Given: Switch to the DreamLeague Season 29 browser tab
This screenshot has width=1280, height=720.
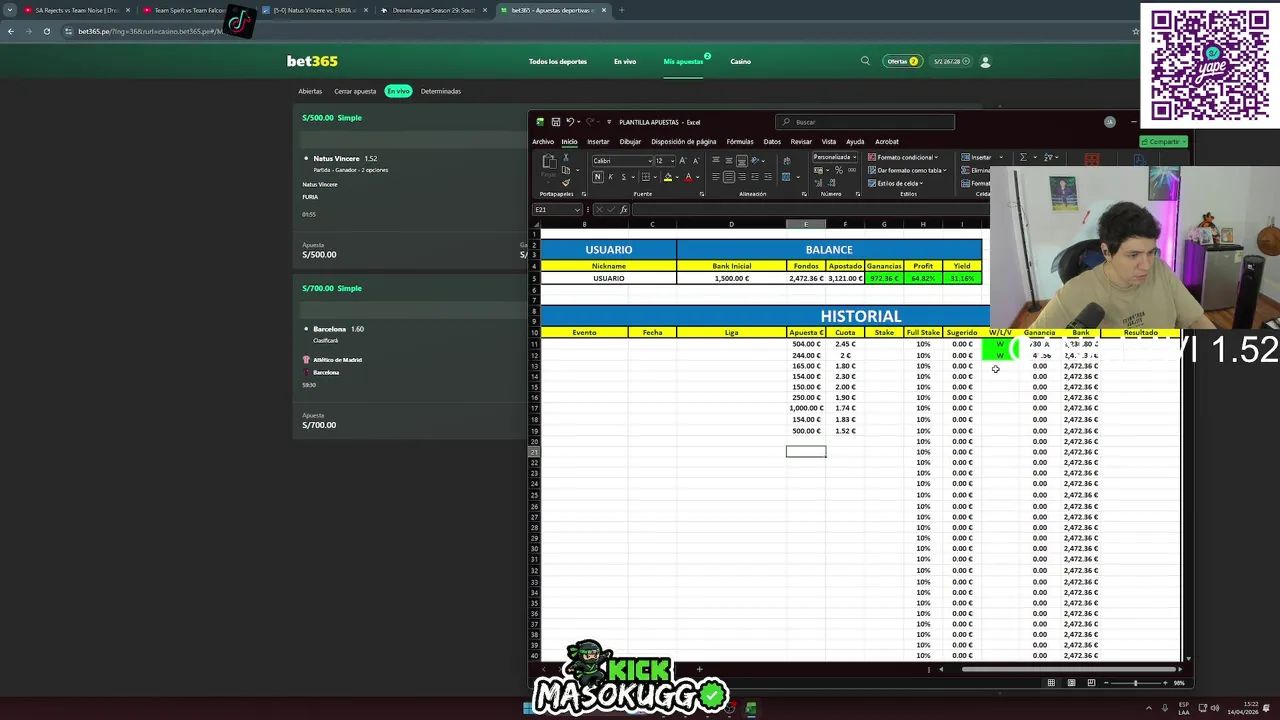Looking at the screenshot, I should point(433,10).
